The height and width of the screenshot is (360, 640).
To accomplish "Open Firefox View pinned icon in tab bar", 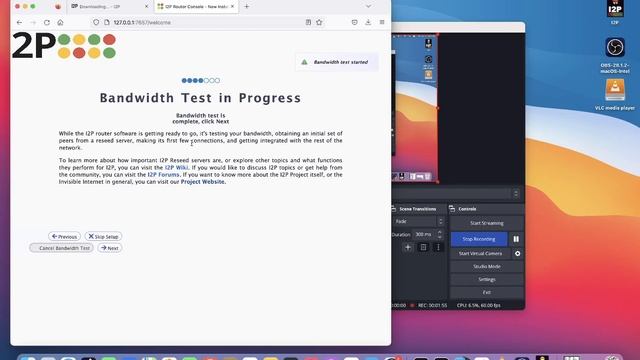I will pos(58,7).
